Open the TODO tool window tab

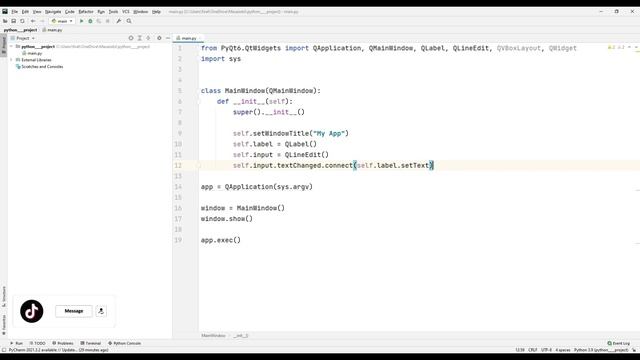(37, 343)
